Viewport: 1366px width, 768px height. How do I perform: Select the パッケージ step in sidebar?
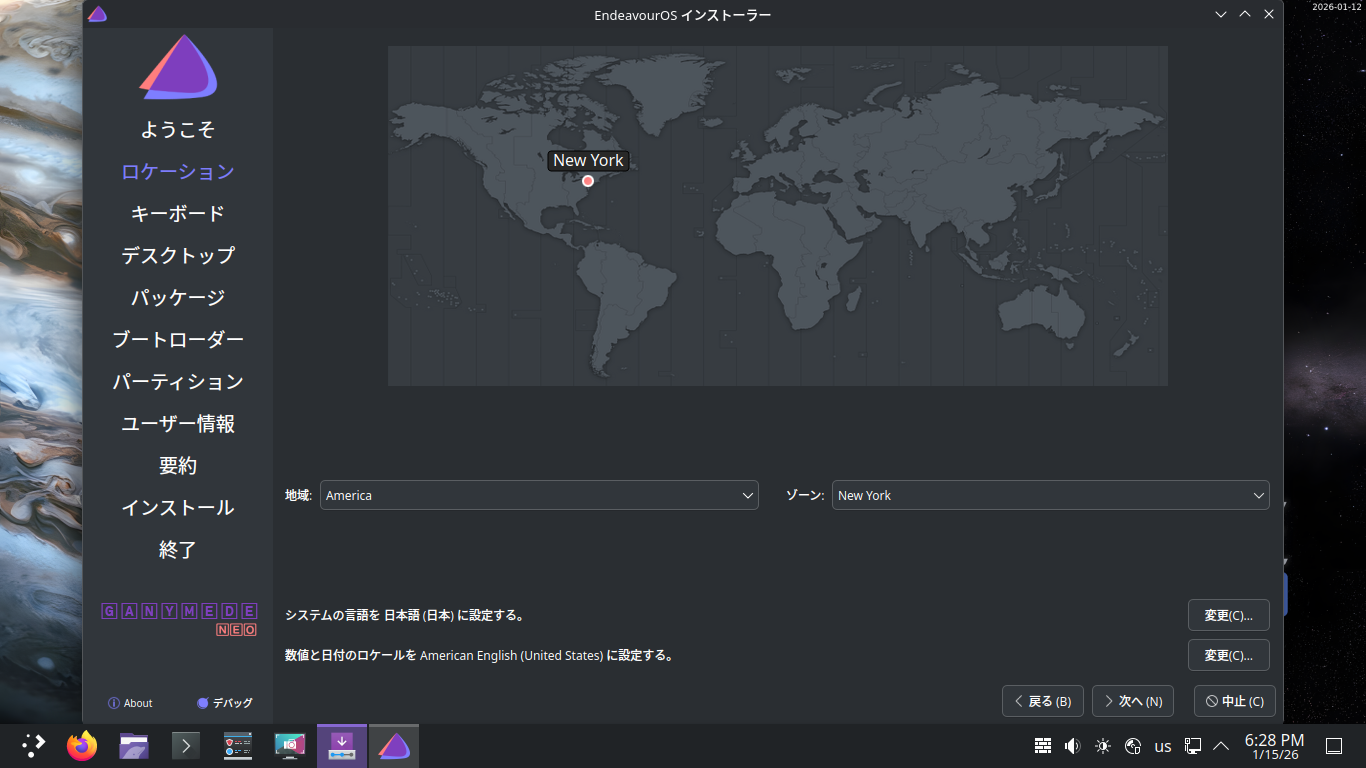[x=178, y=298]
